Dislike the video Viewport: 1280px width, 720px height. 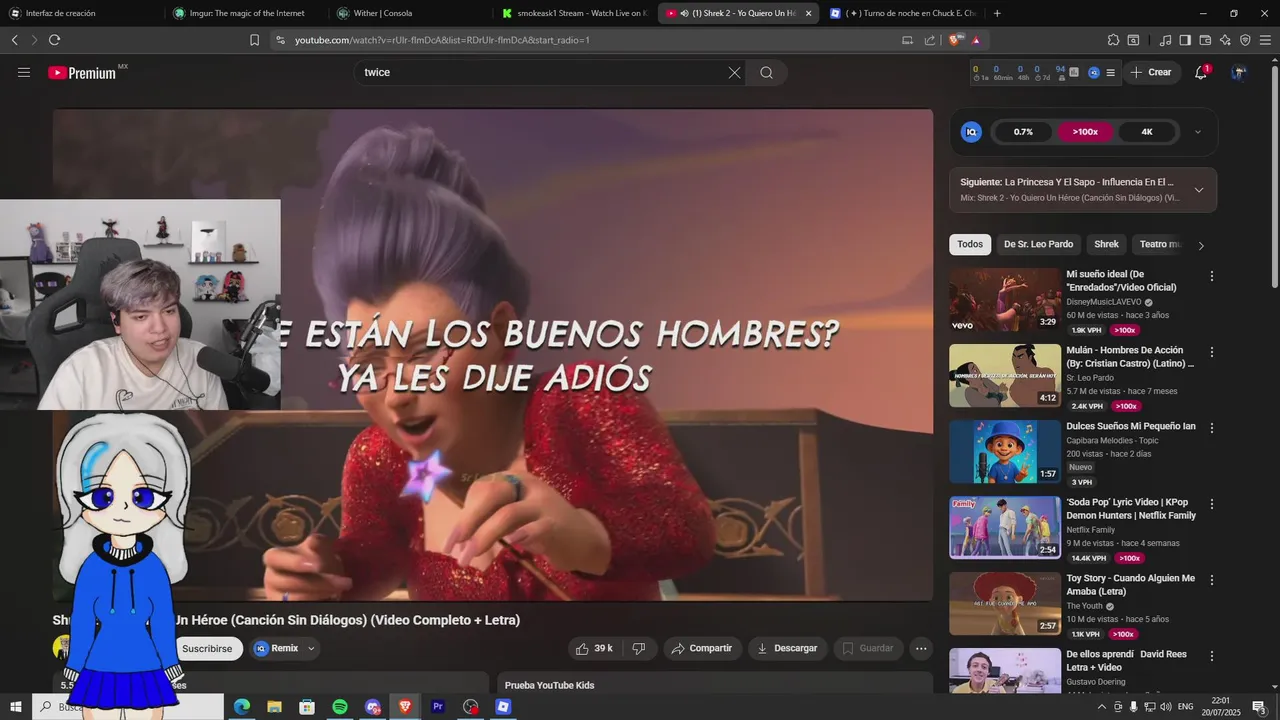(639, 648)
